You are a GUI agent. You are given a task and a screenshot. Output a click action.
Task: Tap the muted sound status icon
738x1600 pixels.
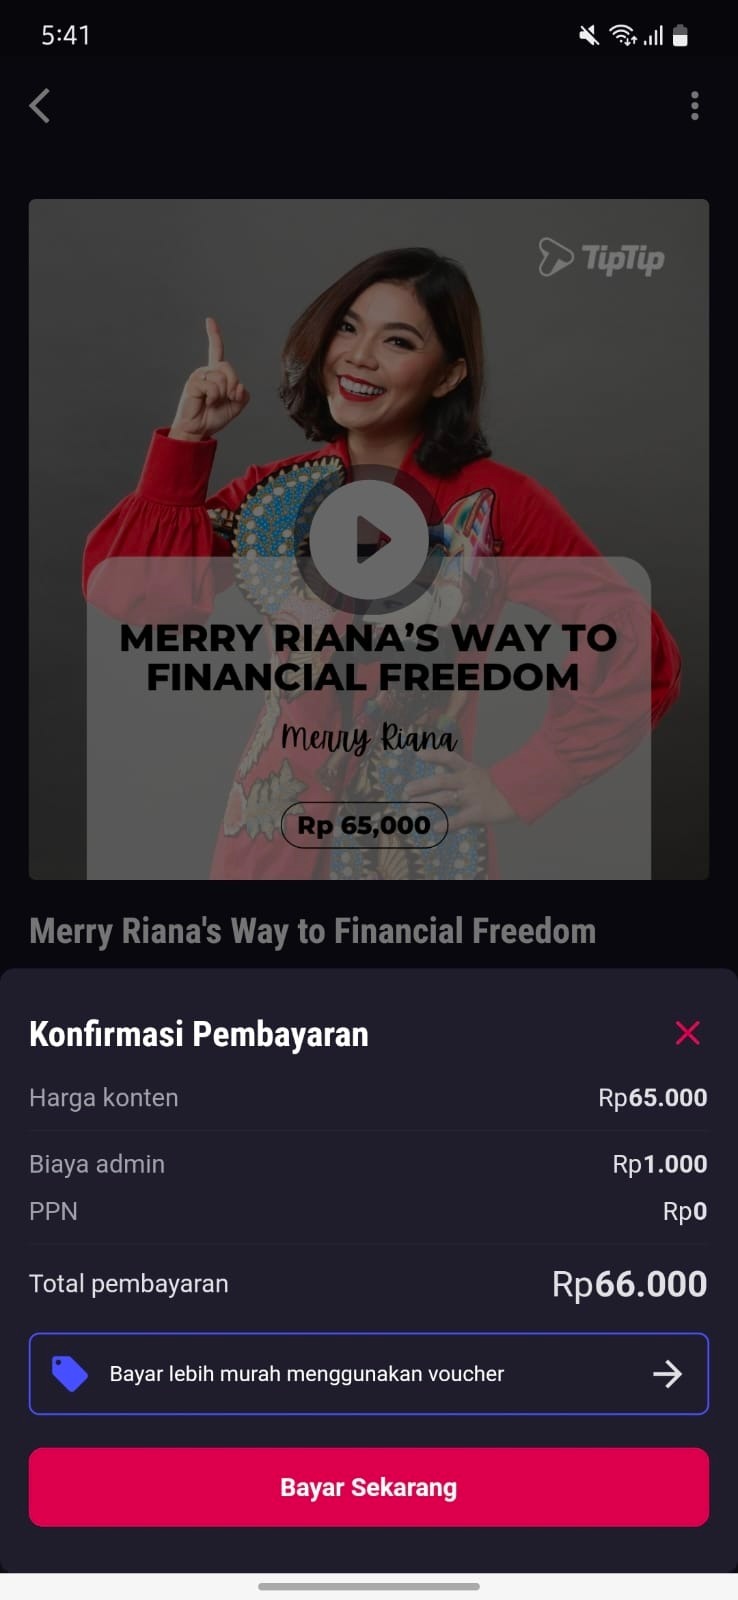coord(589,36)
